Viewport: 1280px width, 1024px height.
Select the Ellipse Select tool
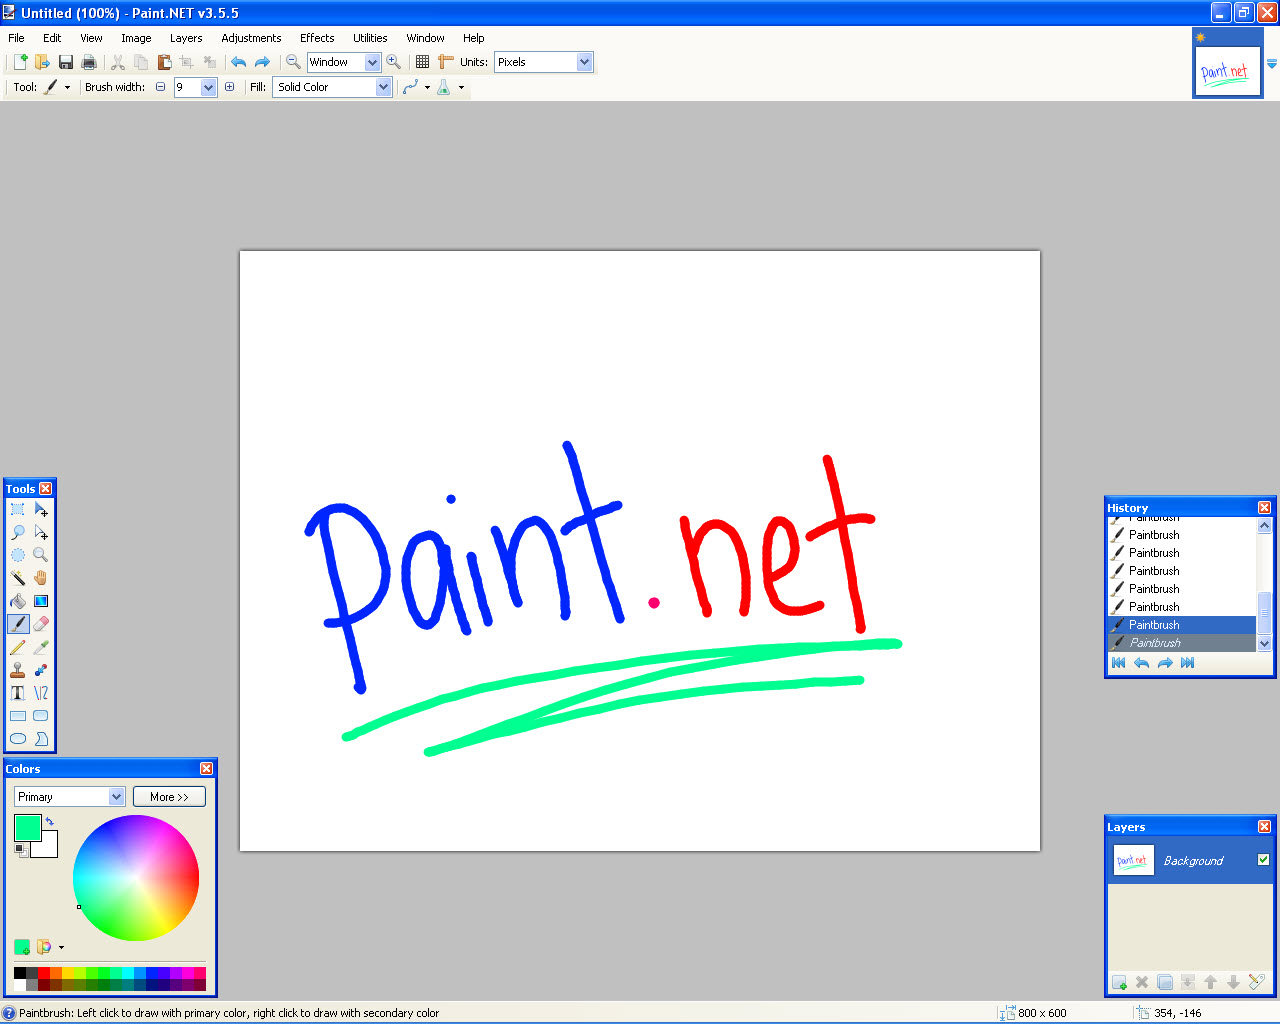click(18, 555)
